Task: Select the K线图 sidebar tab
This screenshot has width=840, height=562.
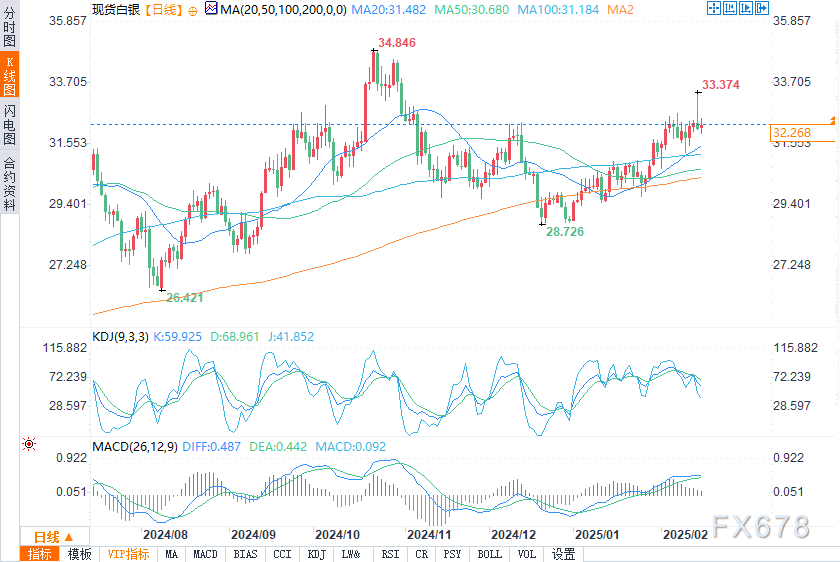Action: [x=9, y=76]
